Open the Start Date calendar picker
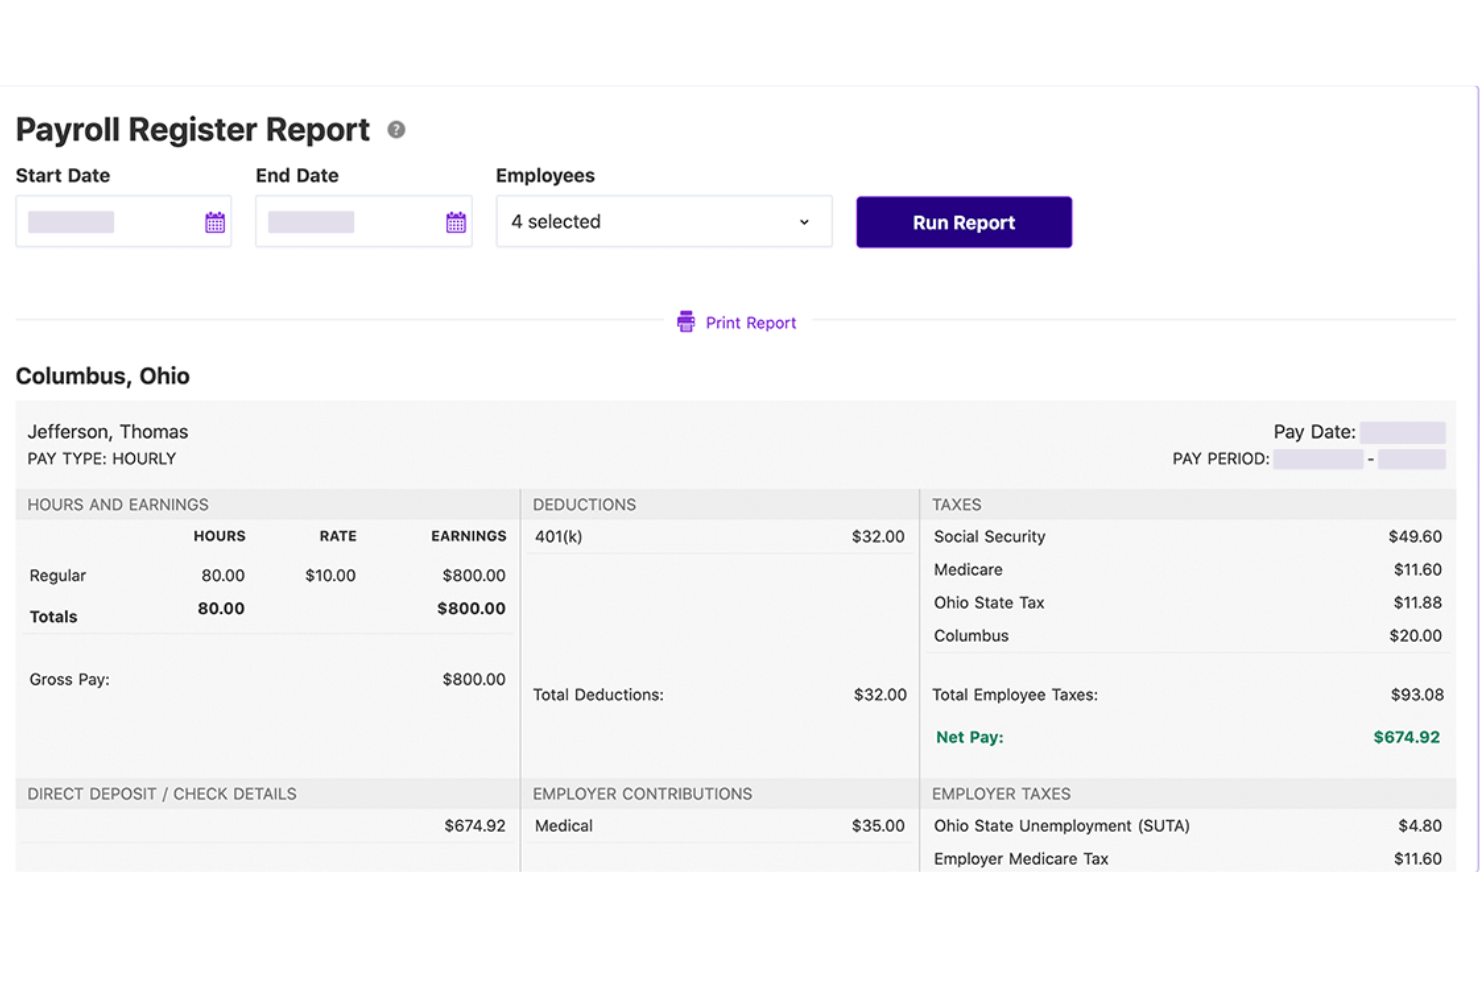 point(215,221)
